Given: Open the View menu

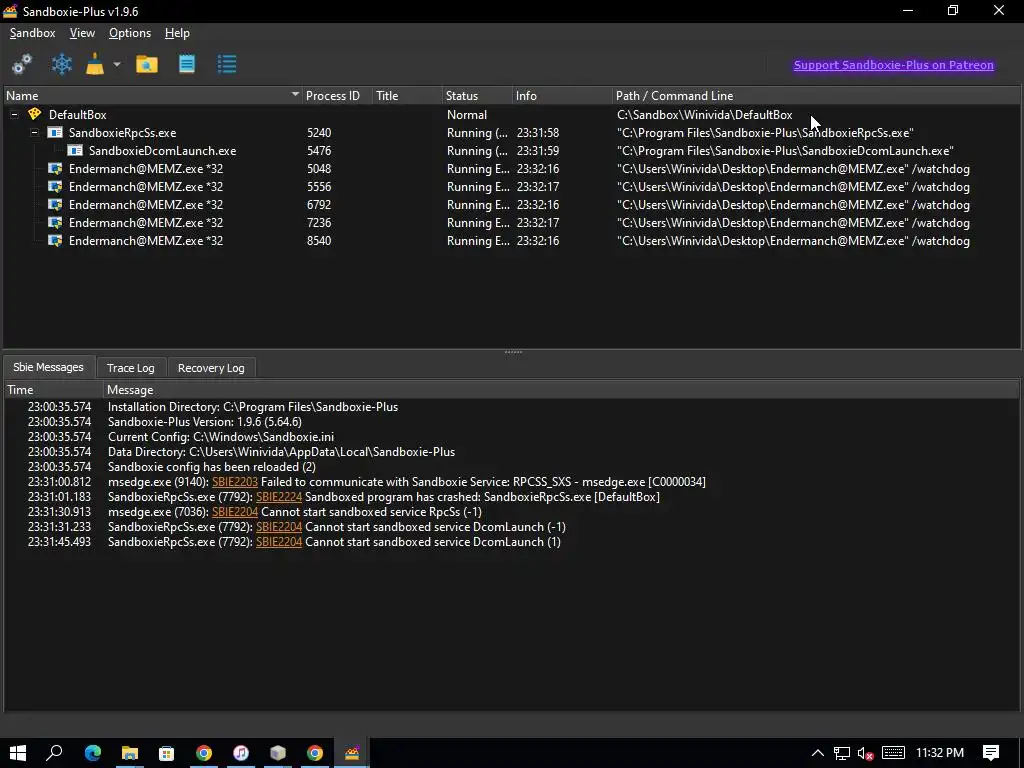Looking at the screenshot, I should coord(82,33).
